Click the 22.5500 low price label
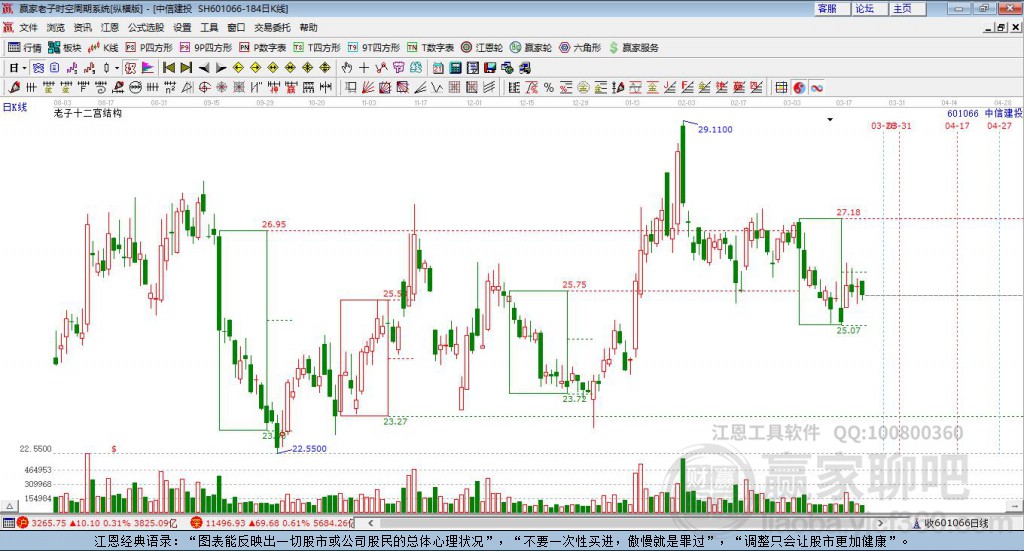Screen dimensions: 1024x551 click(x=309, y=449)
